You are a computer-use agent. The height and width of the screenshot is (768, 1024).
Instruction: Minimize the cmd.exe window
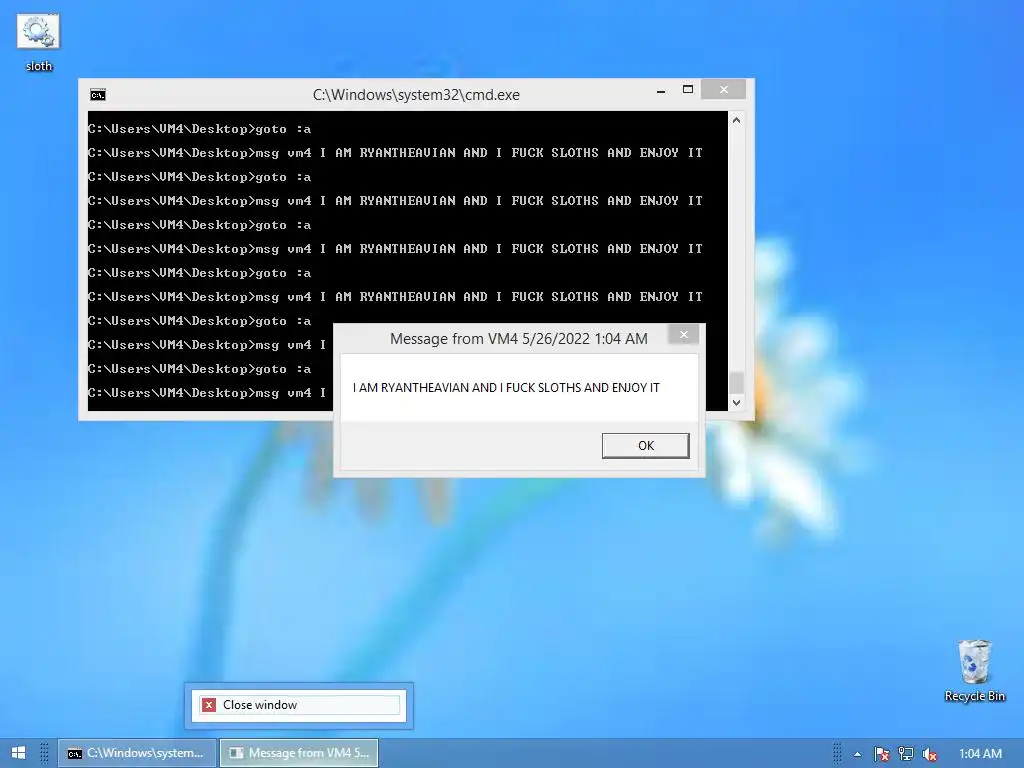click(x=661, y=91)
